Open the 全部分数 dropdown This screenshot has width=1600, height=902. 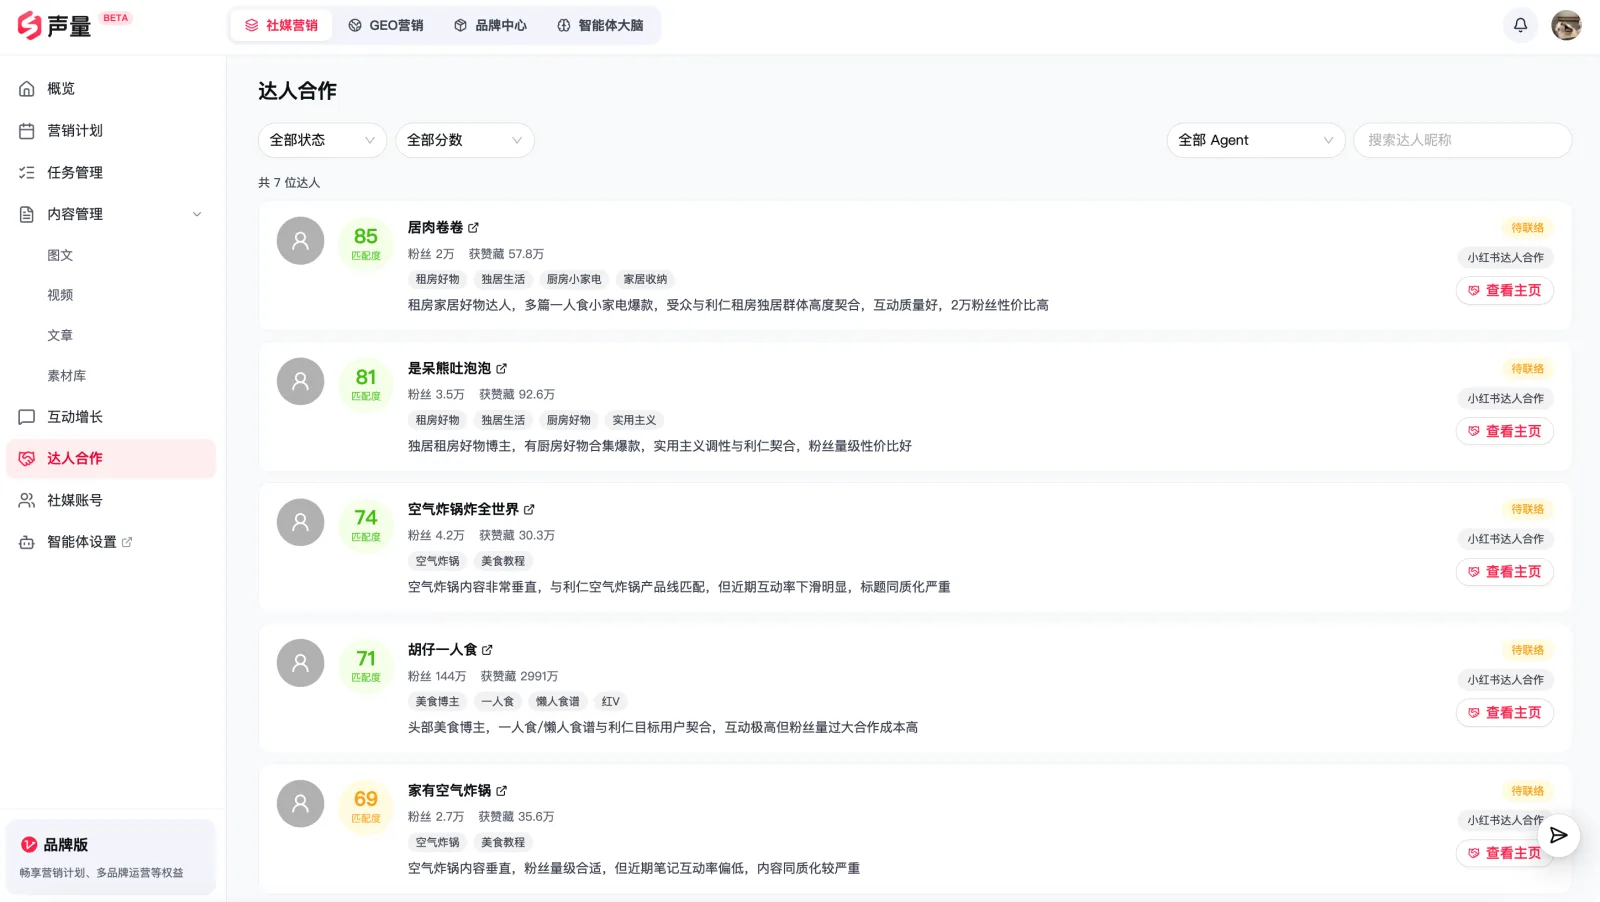click(465, 140)
